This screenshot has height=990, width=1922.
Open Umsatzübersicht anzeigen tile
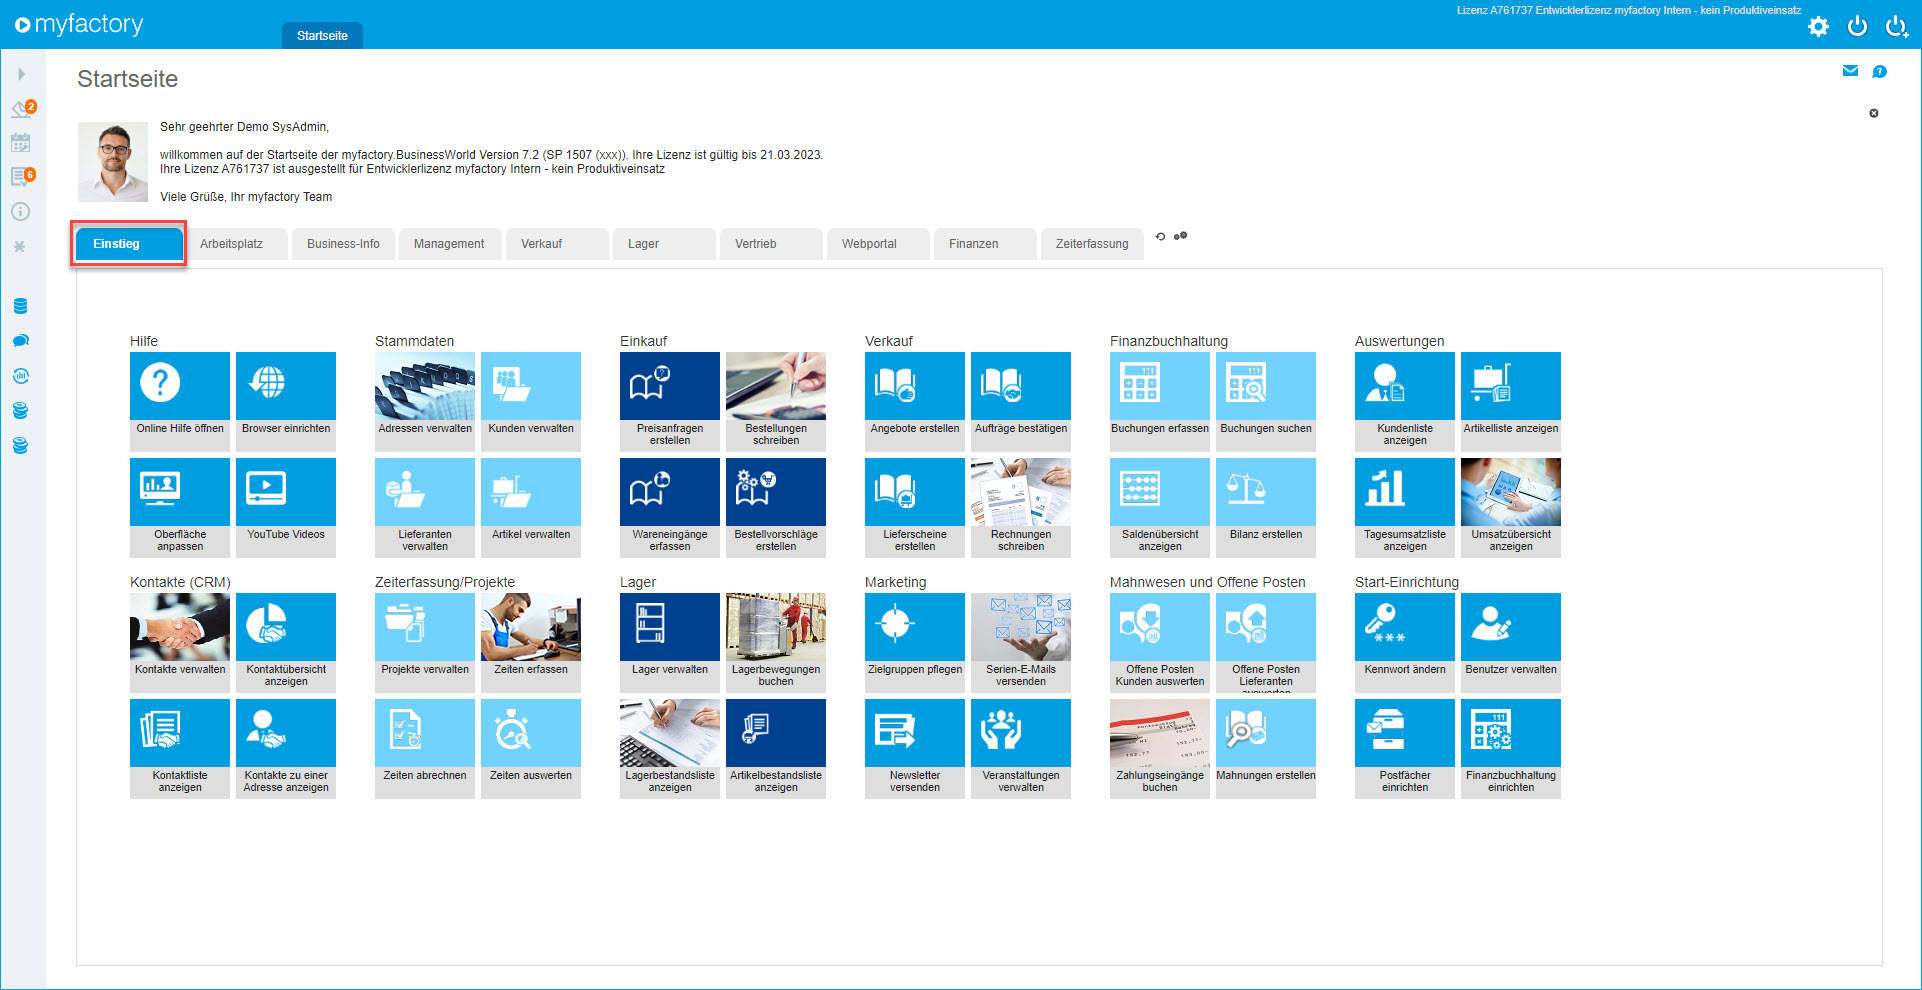coord(1511,507)
